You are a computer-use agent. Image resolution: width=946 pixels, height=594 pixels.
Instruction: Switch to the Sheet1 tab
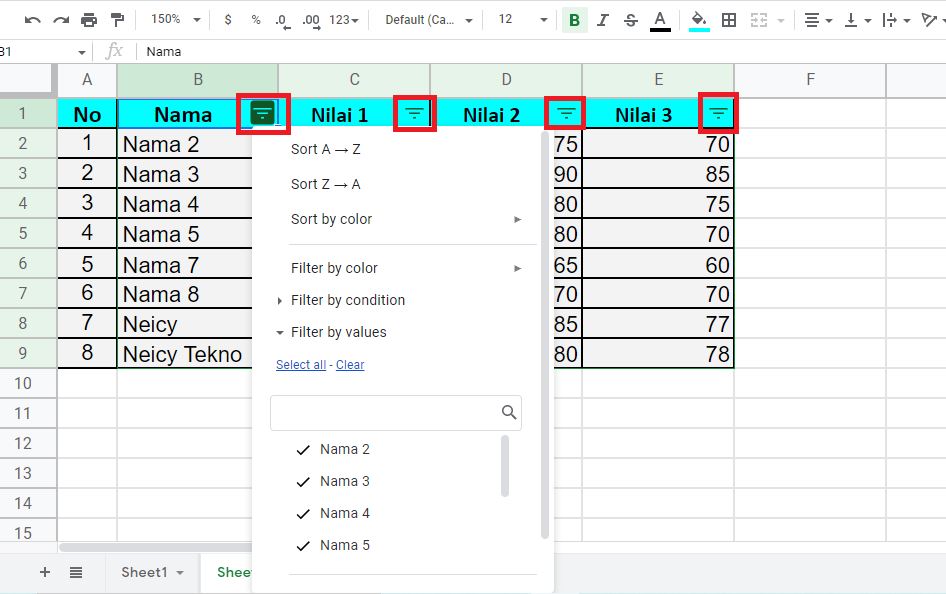pyautogui.click(x=144, y=572)
